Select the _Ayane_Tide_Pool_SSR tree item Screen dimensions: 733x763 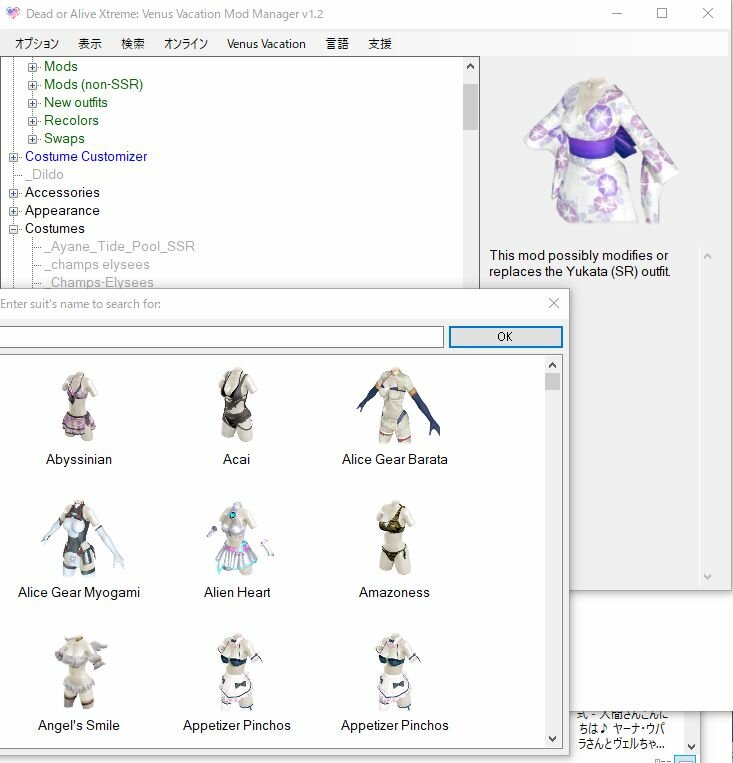120,246
